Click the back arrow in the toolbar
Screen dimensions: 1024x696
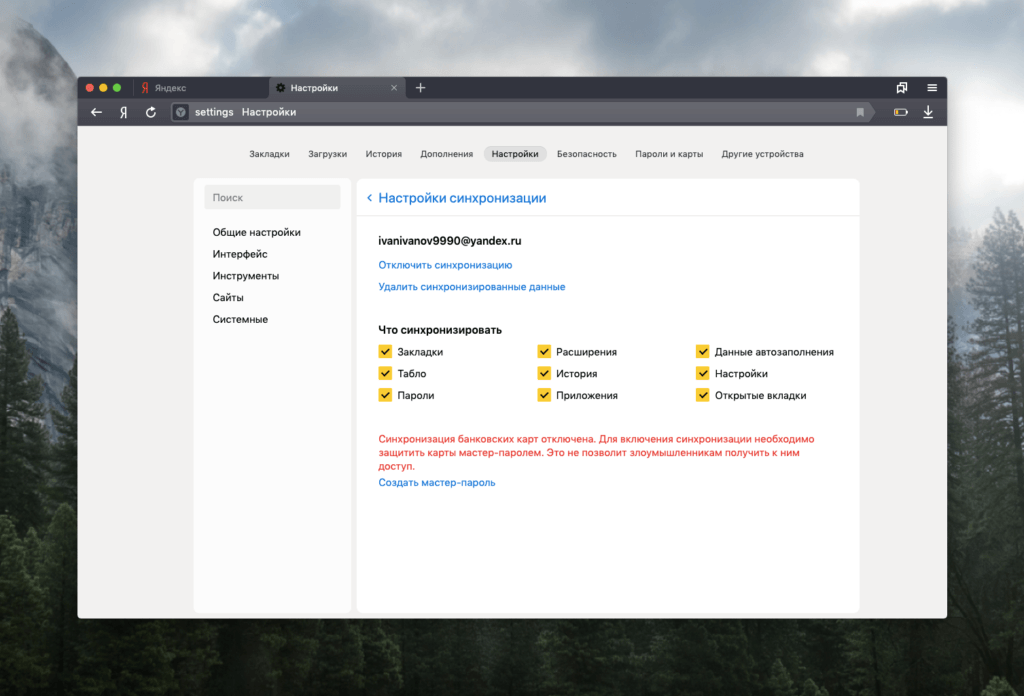96,112
